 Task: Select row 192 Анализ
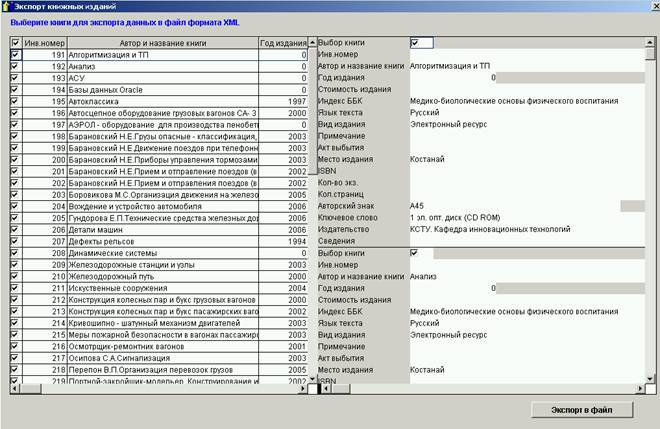(x=163, y=67)
